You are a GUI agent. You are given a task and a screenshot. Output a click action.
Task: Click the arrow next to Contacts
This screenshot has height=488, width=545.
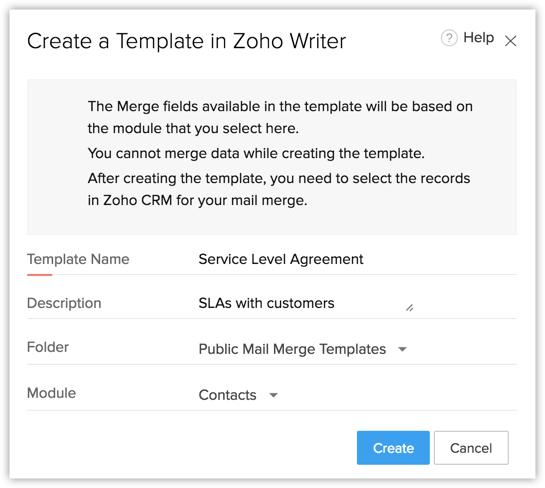(274, 395)
